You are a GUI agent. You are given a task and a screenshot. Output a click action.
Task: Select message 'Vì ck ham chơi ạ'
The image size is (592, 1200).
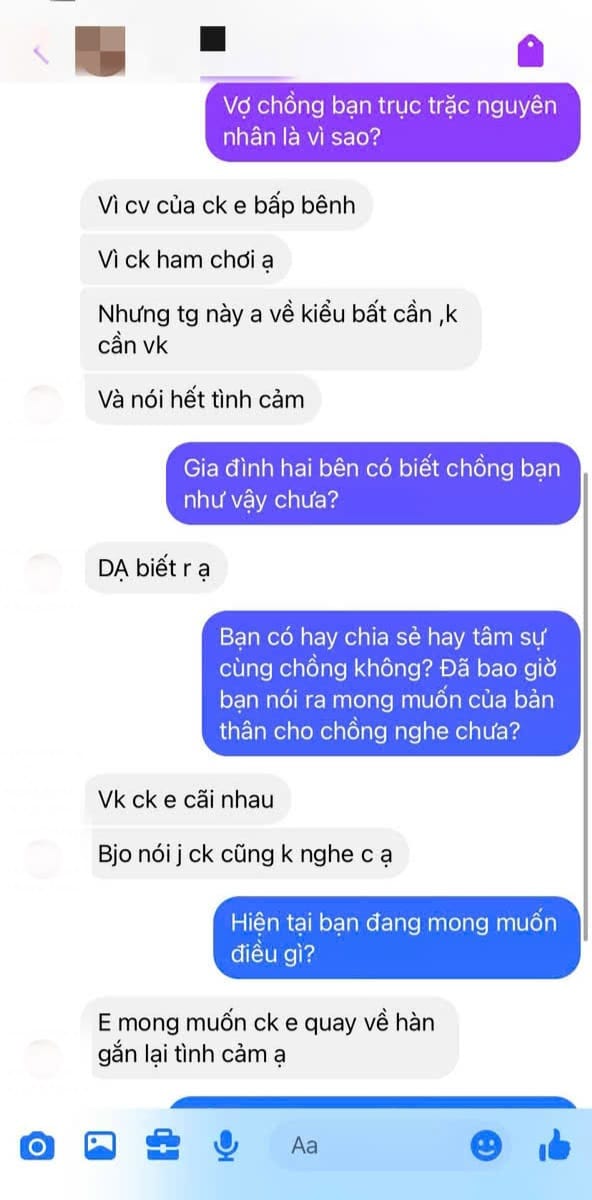tap(186, 262)
